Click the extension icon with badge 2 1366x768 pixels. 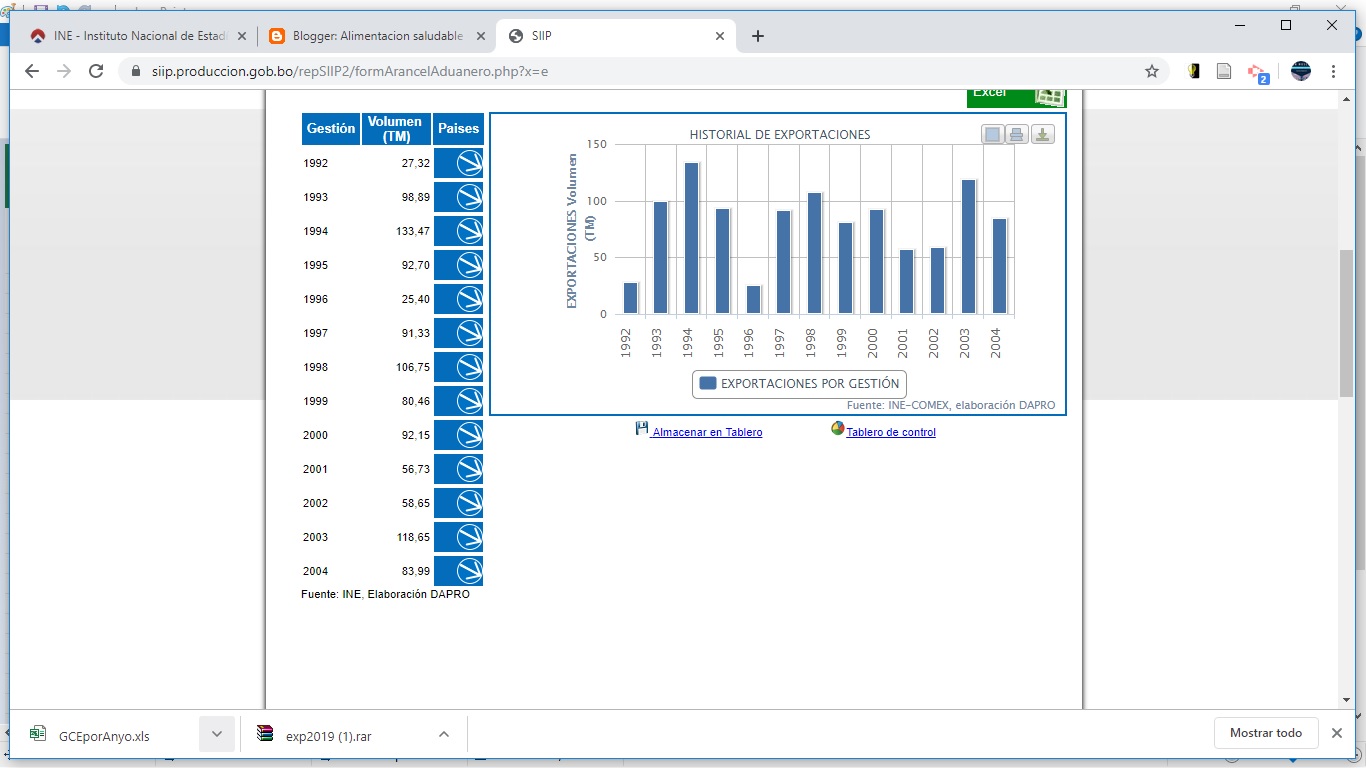[x=1257, y=72]
